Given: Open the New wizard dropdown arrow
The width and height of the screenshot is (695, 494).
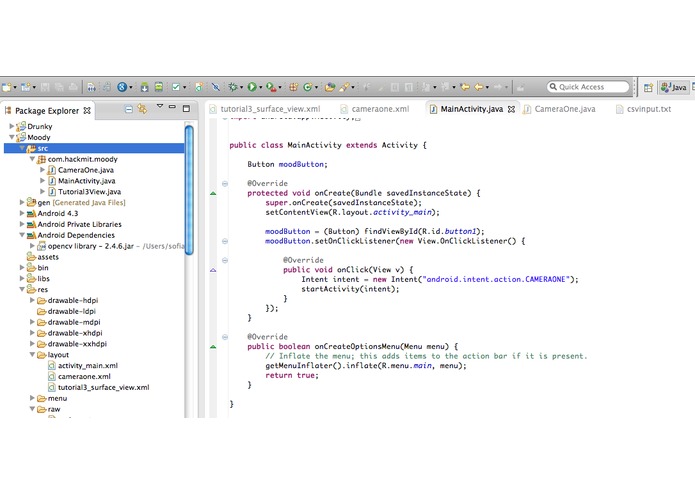Looking at the screenshot, I should click(15, 88).
